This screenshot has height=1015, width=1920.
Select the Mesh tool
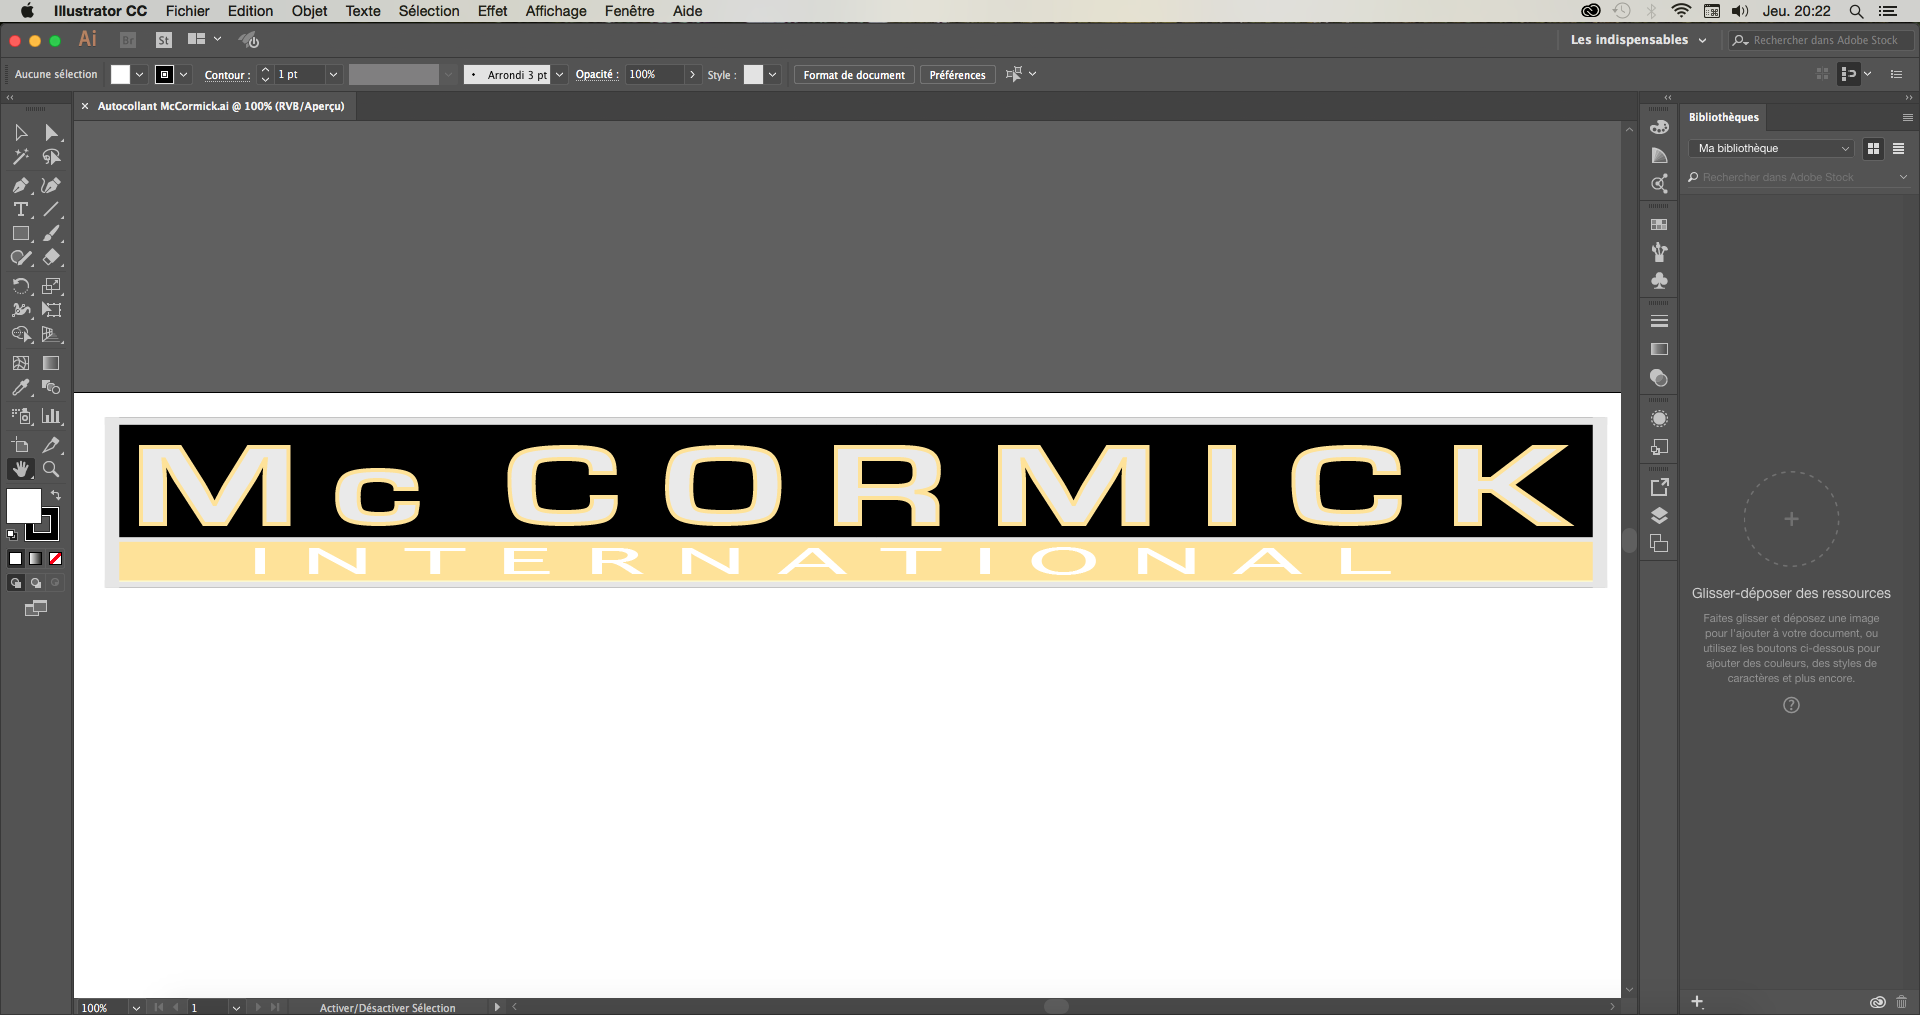[21, 363]
